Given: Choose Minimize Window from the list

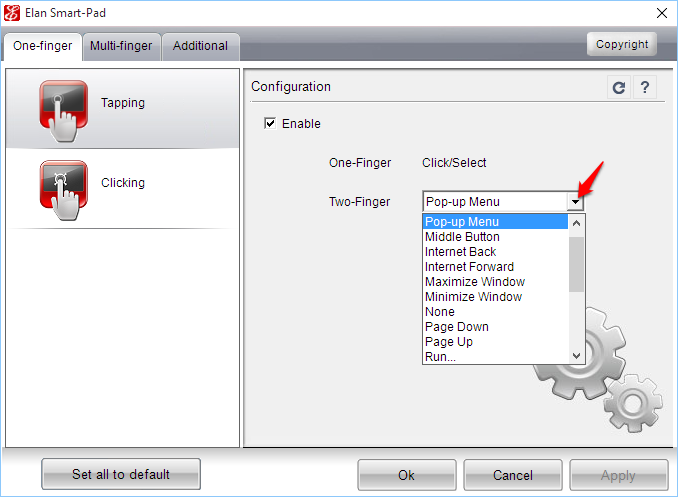Looking at the screenshot, I should (x=495, y=297).
